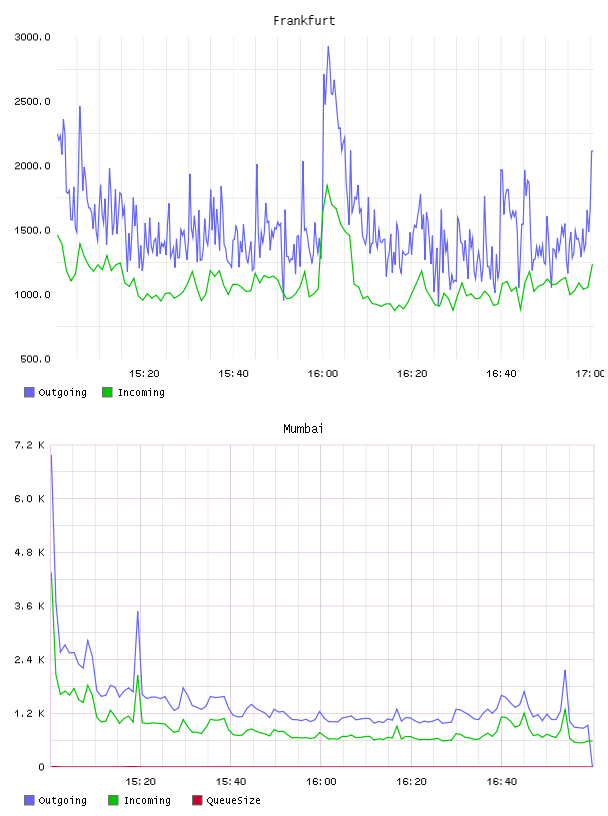Click the Outgoing label in Mumbai legend
608x816 pixels.
(x=62, y=801)
